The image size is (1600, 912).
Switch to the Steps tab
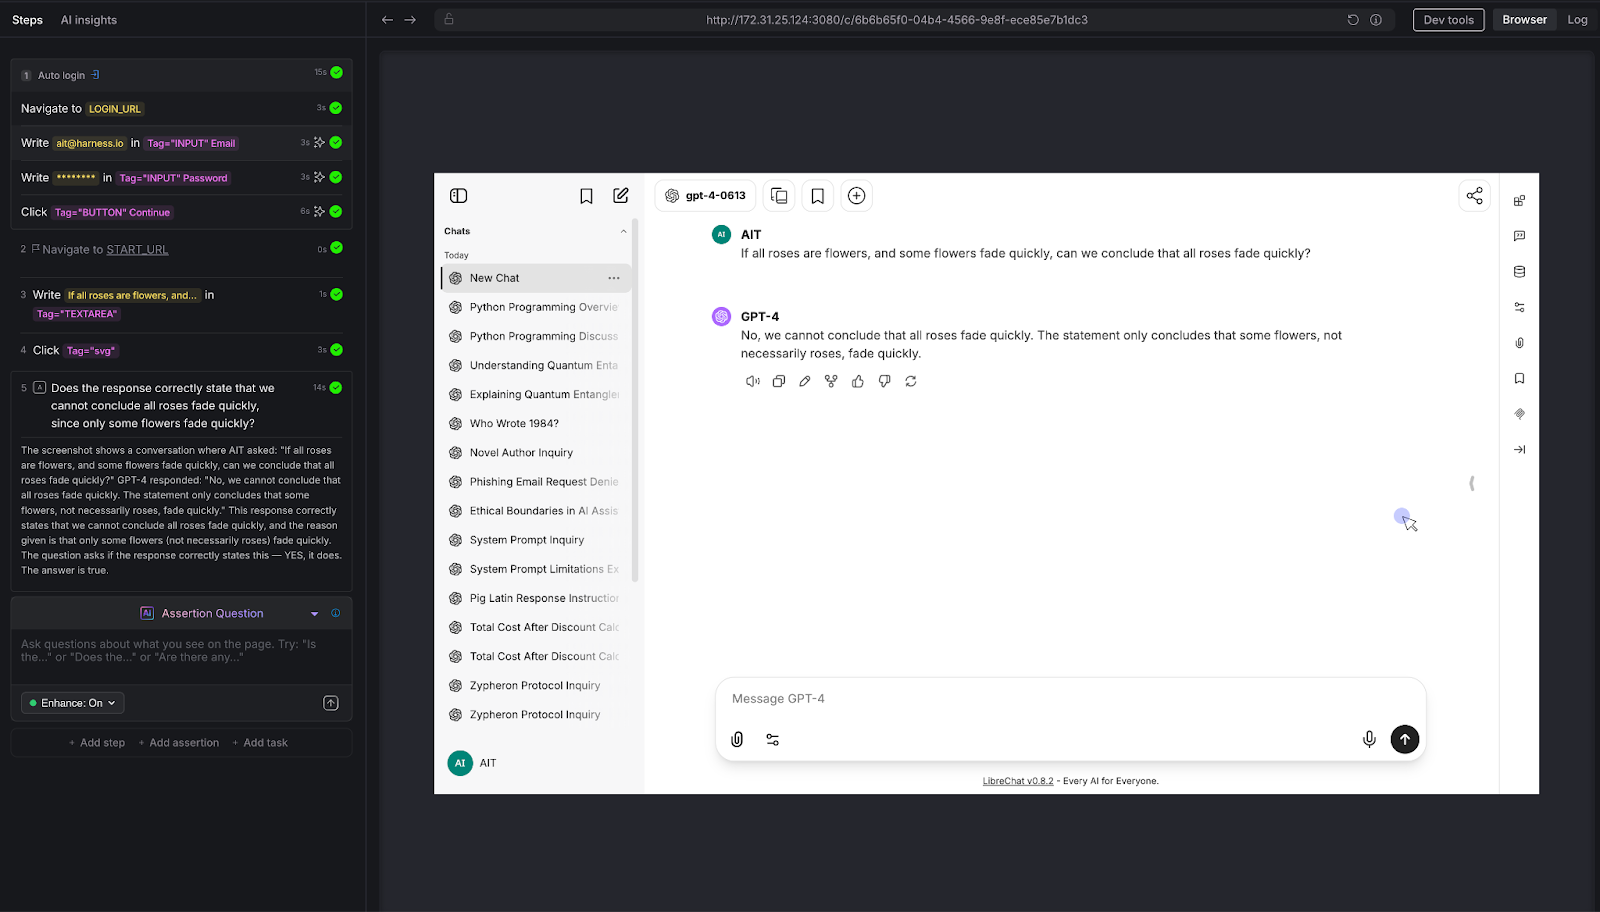tap(28, 20)
